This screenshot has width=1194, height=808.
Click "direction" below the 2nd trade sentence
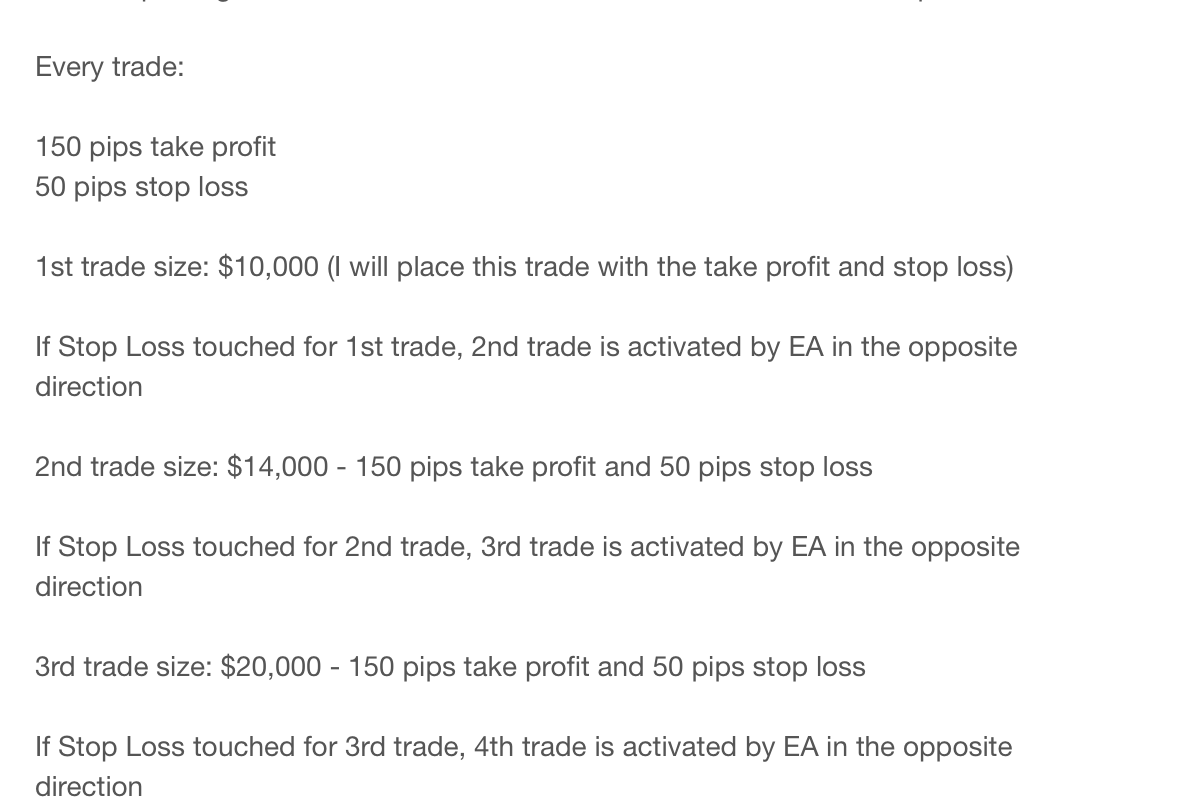click(88, 587)
